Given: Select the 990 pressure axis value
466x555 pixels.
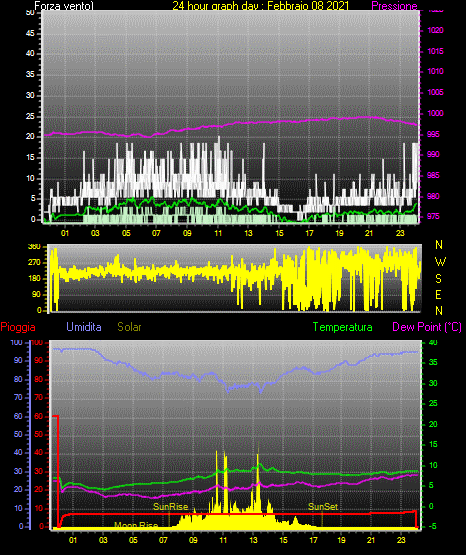Looking at the screenshot, I should tap(433, 154).
